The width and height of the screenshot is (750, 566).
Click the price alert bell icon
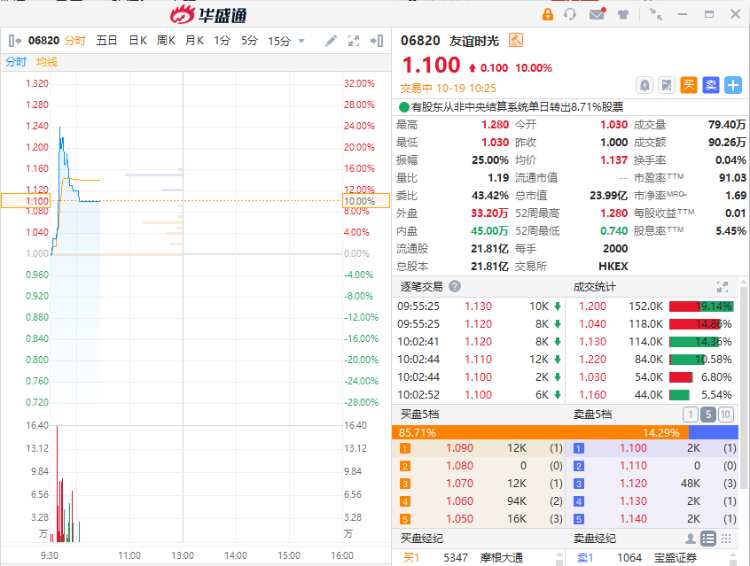point(645,85)
